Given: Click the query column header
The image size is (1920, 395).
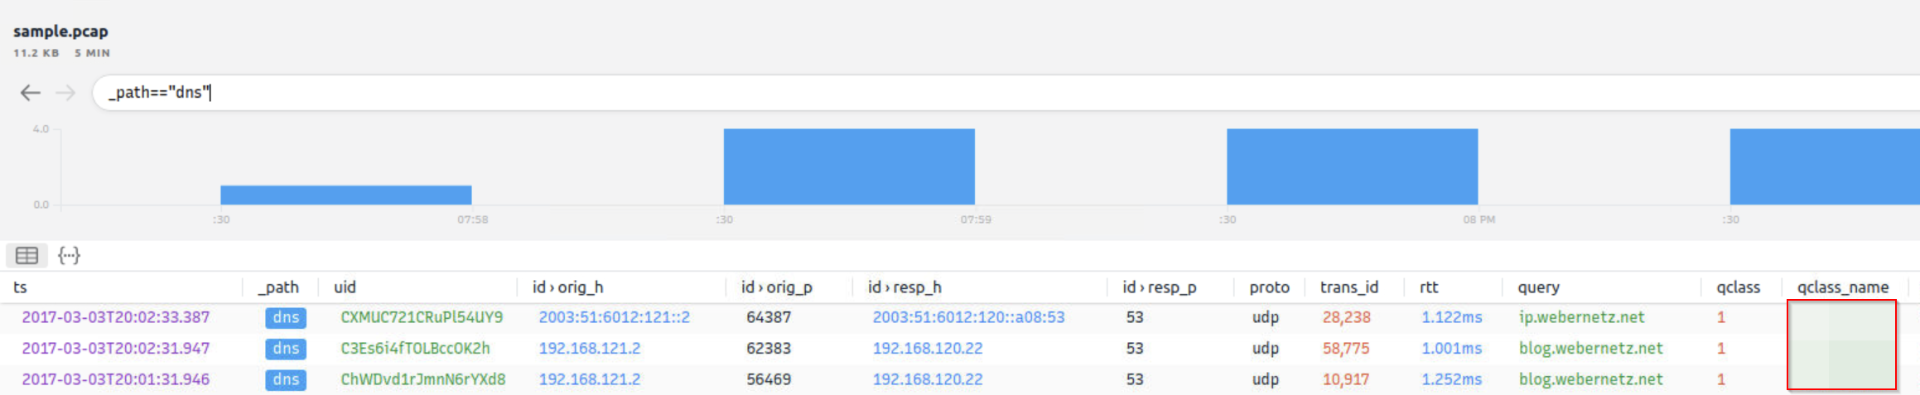Looking at the screenshot, I should [1538, 287].
